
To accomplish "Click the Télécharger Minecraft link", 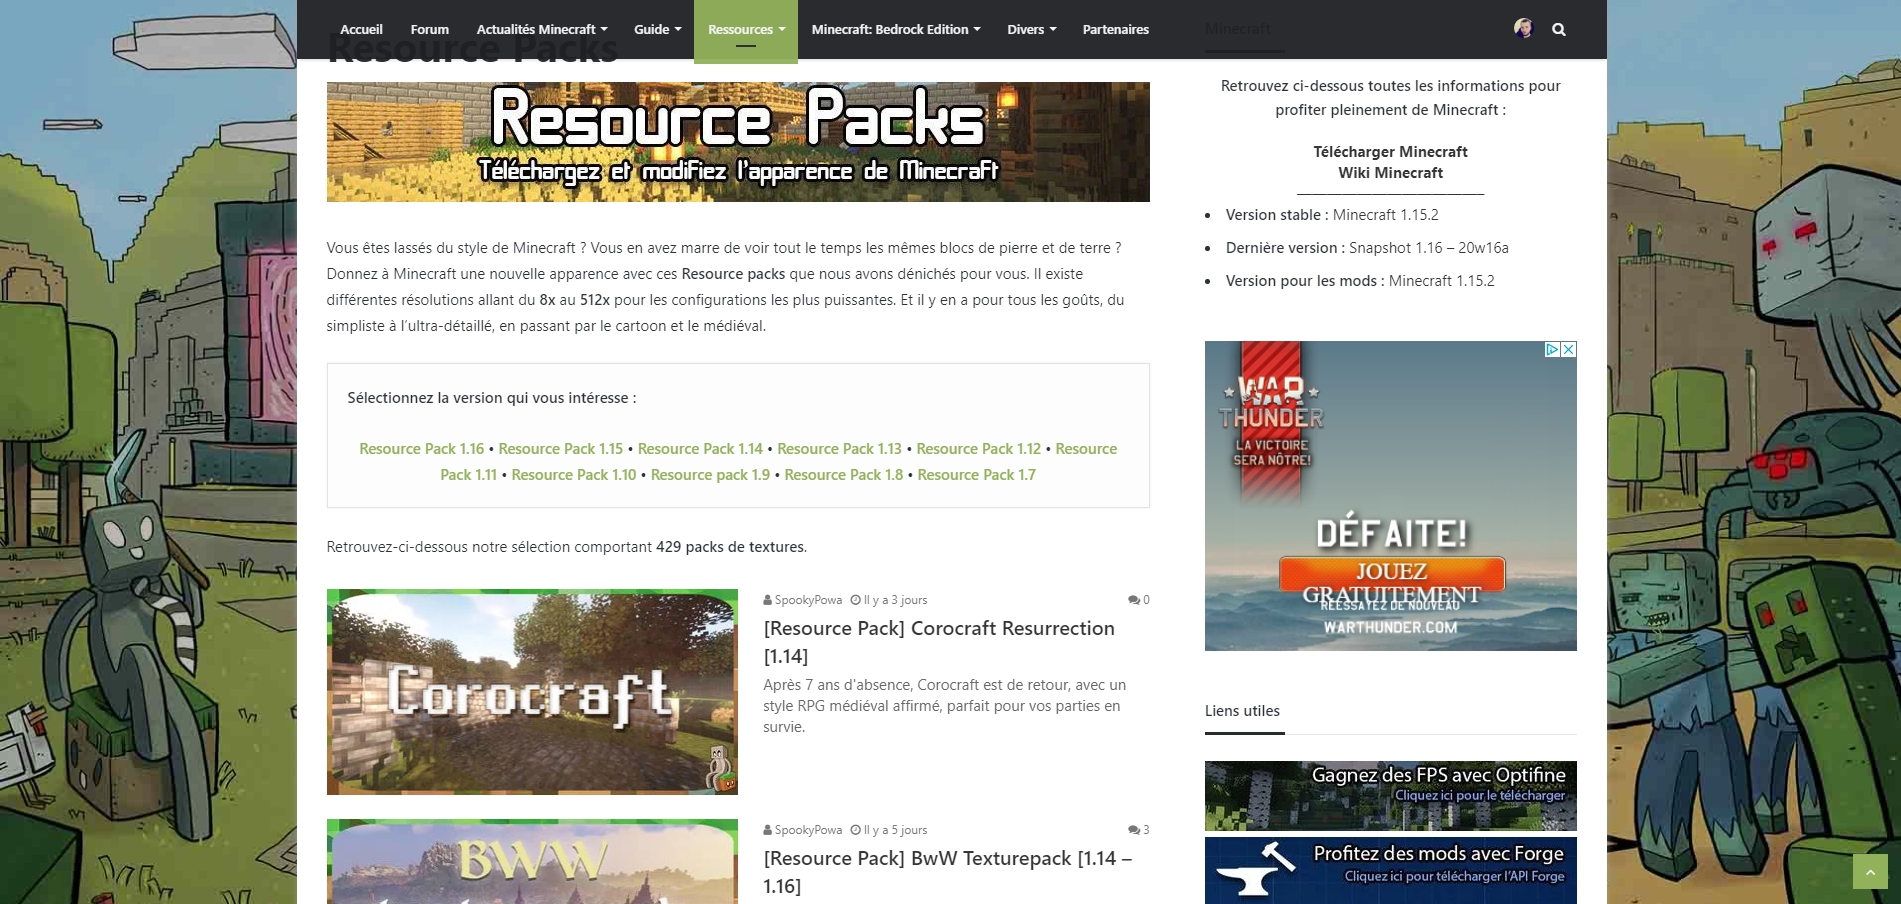I will pyautogui.click(x=1390, y=152).
